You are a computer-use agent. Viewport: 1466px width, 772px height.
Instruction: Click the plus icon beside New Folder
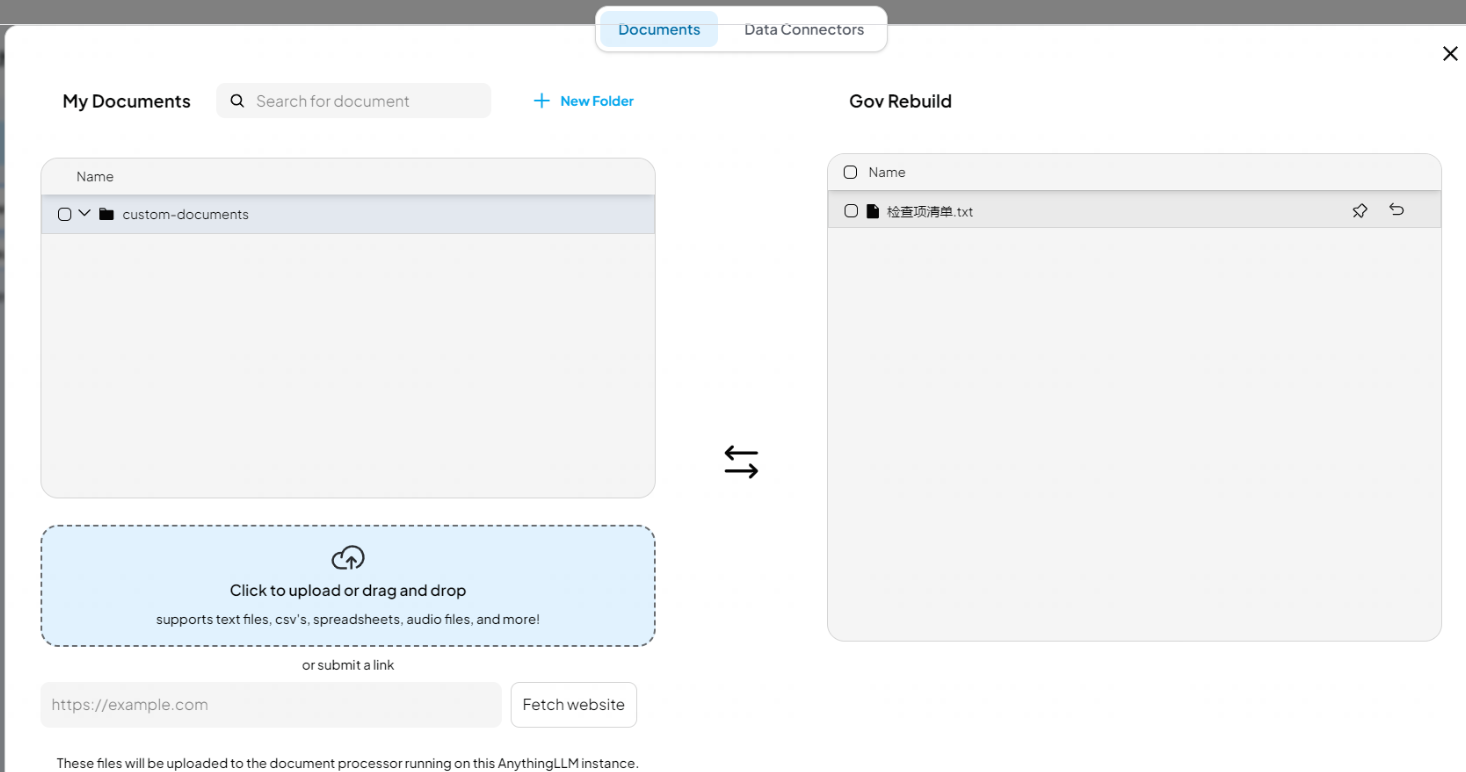541,101
